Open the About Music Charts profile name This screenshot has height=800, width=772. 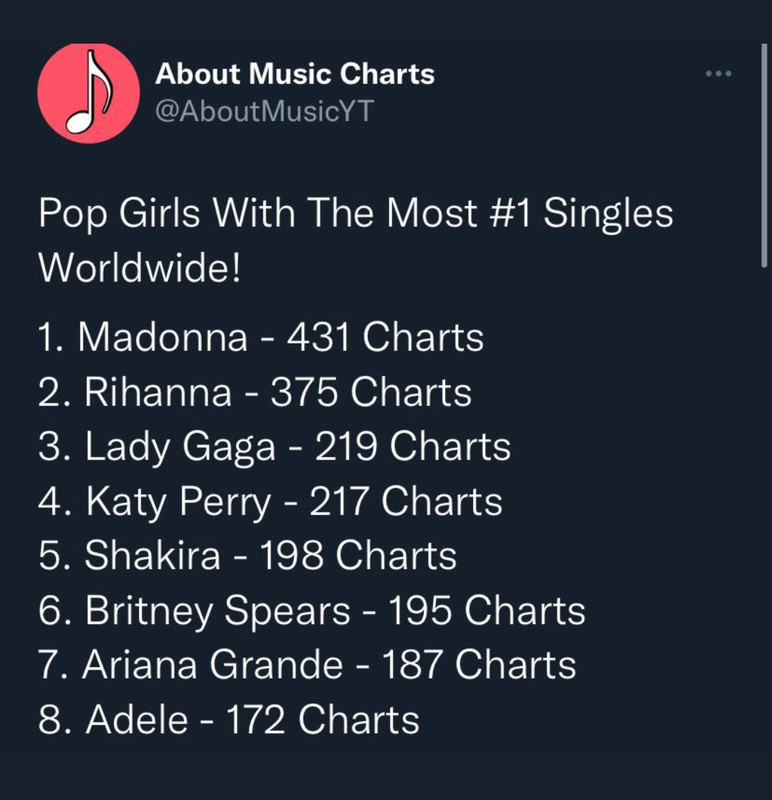(x=295, y=73)
